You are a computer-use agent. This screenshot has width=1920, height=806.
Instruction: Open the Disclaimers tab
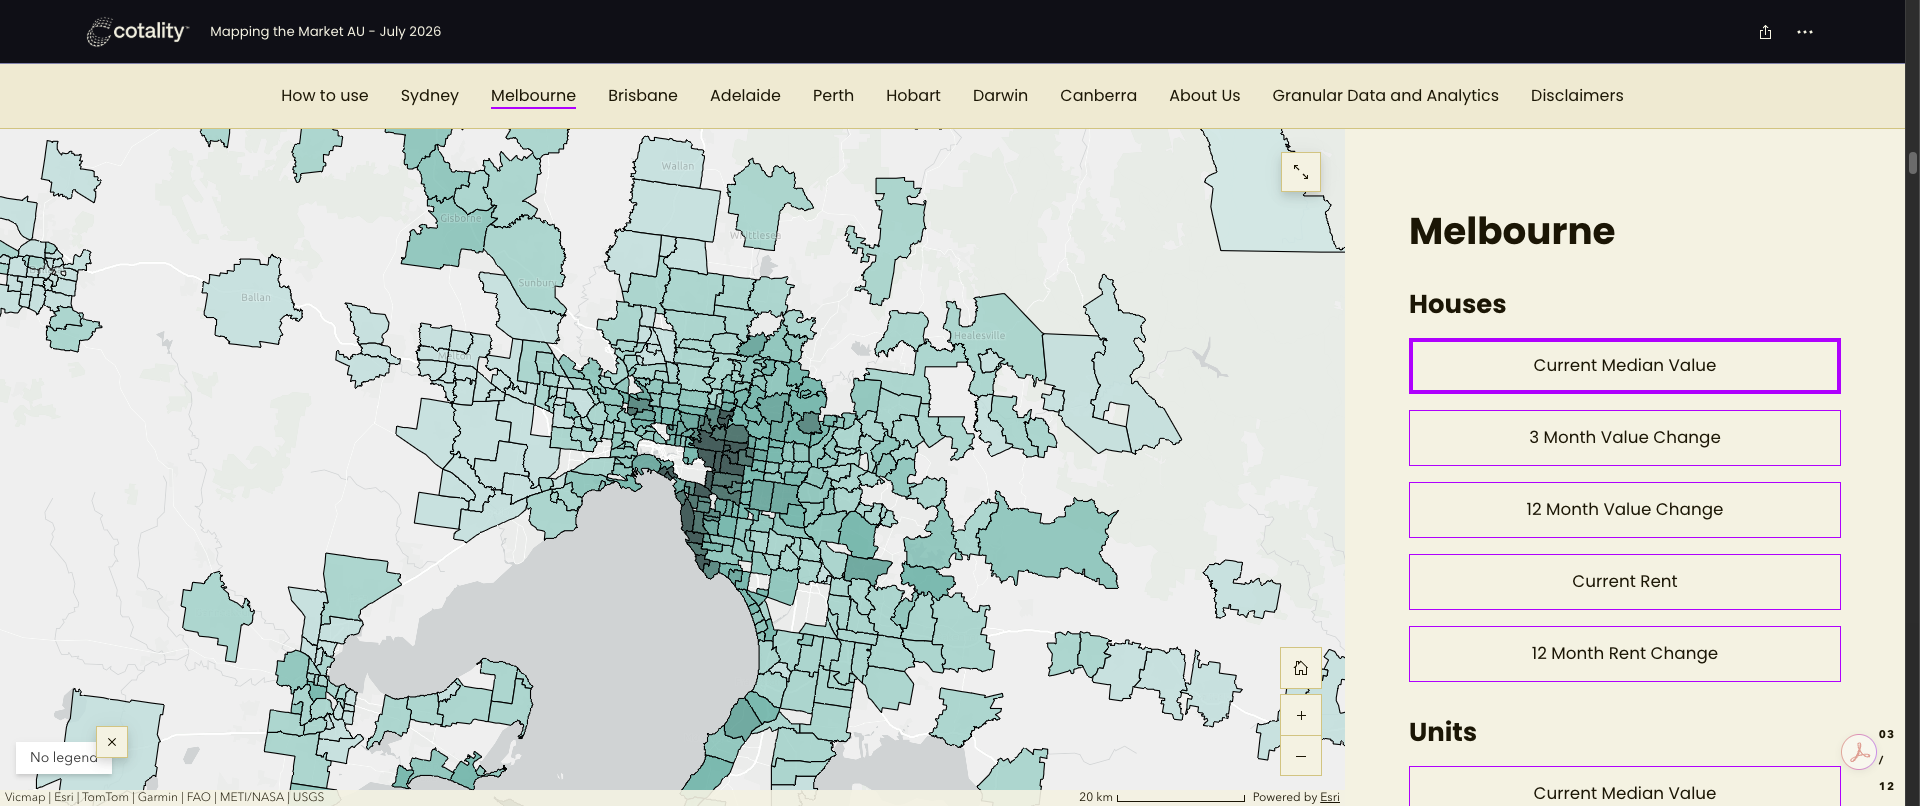(1577, 96)
